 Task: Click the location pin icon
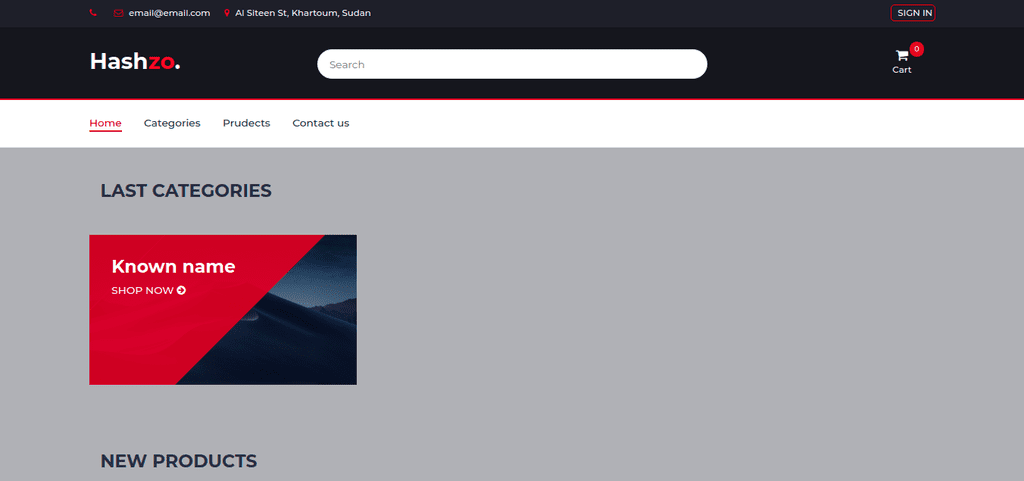227,13
